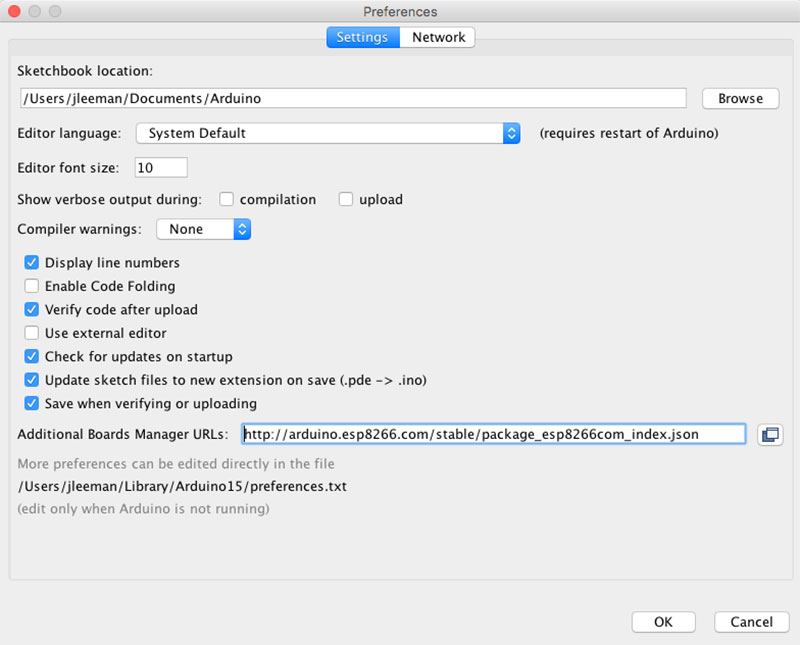This screenshot has width=800, height=645.
Task: Click the Browse button for sketchbook location
Action: [740, 98]
